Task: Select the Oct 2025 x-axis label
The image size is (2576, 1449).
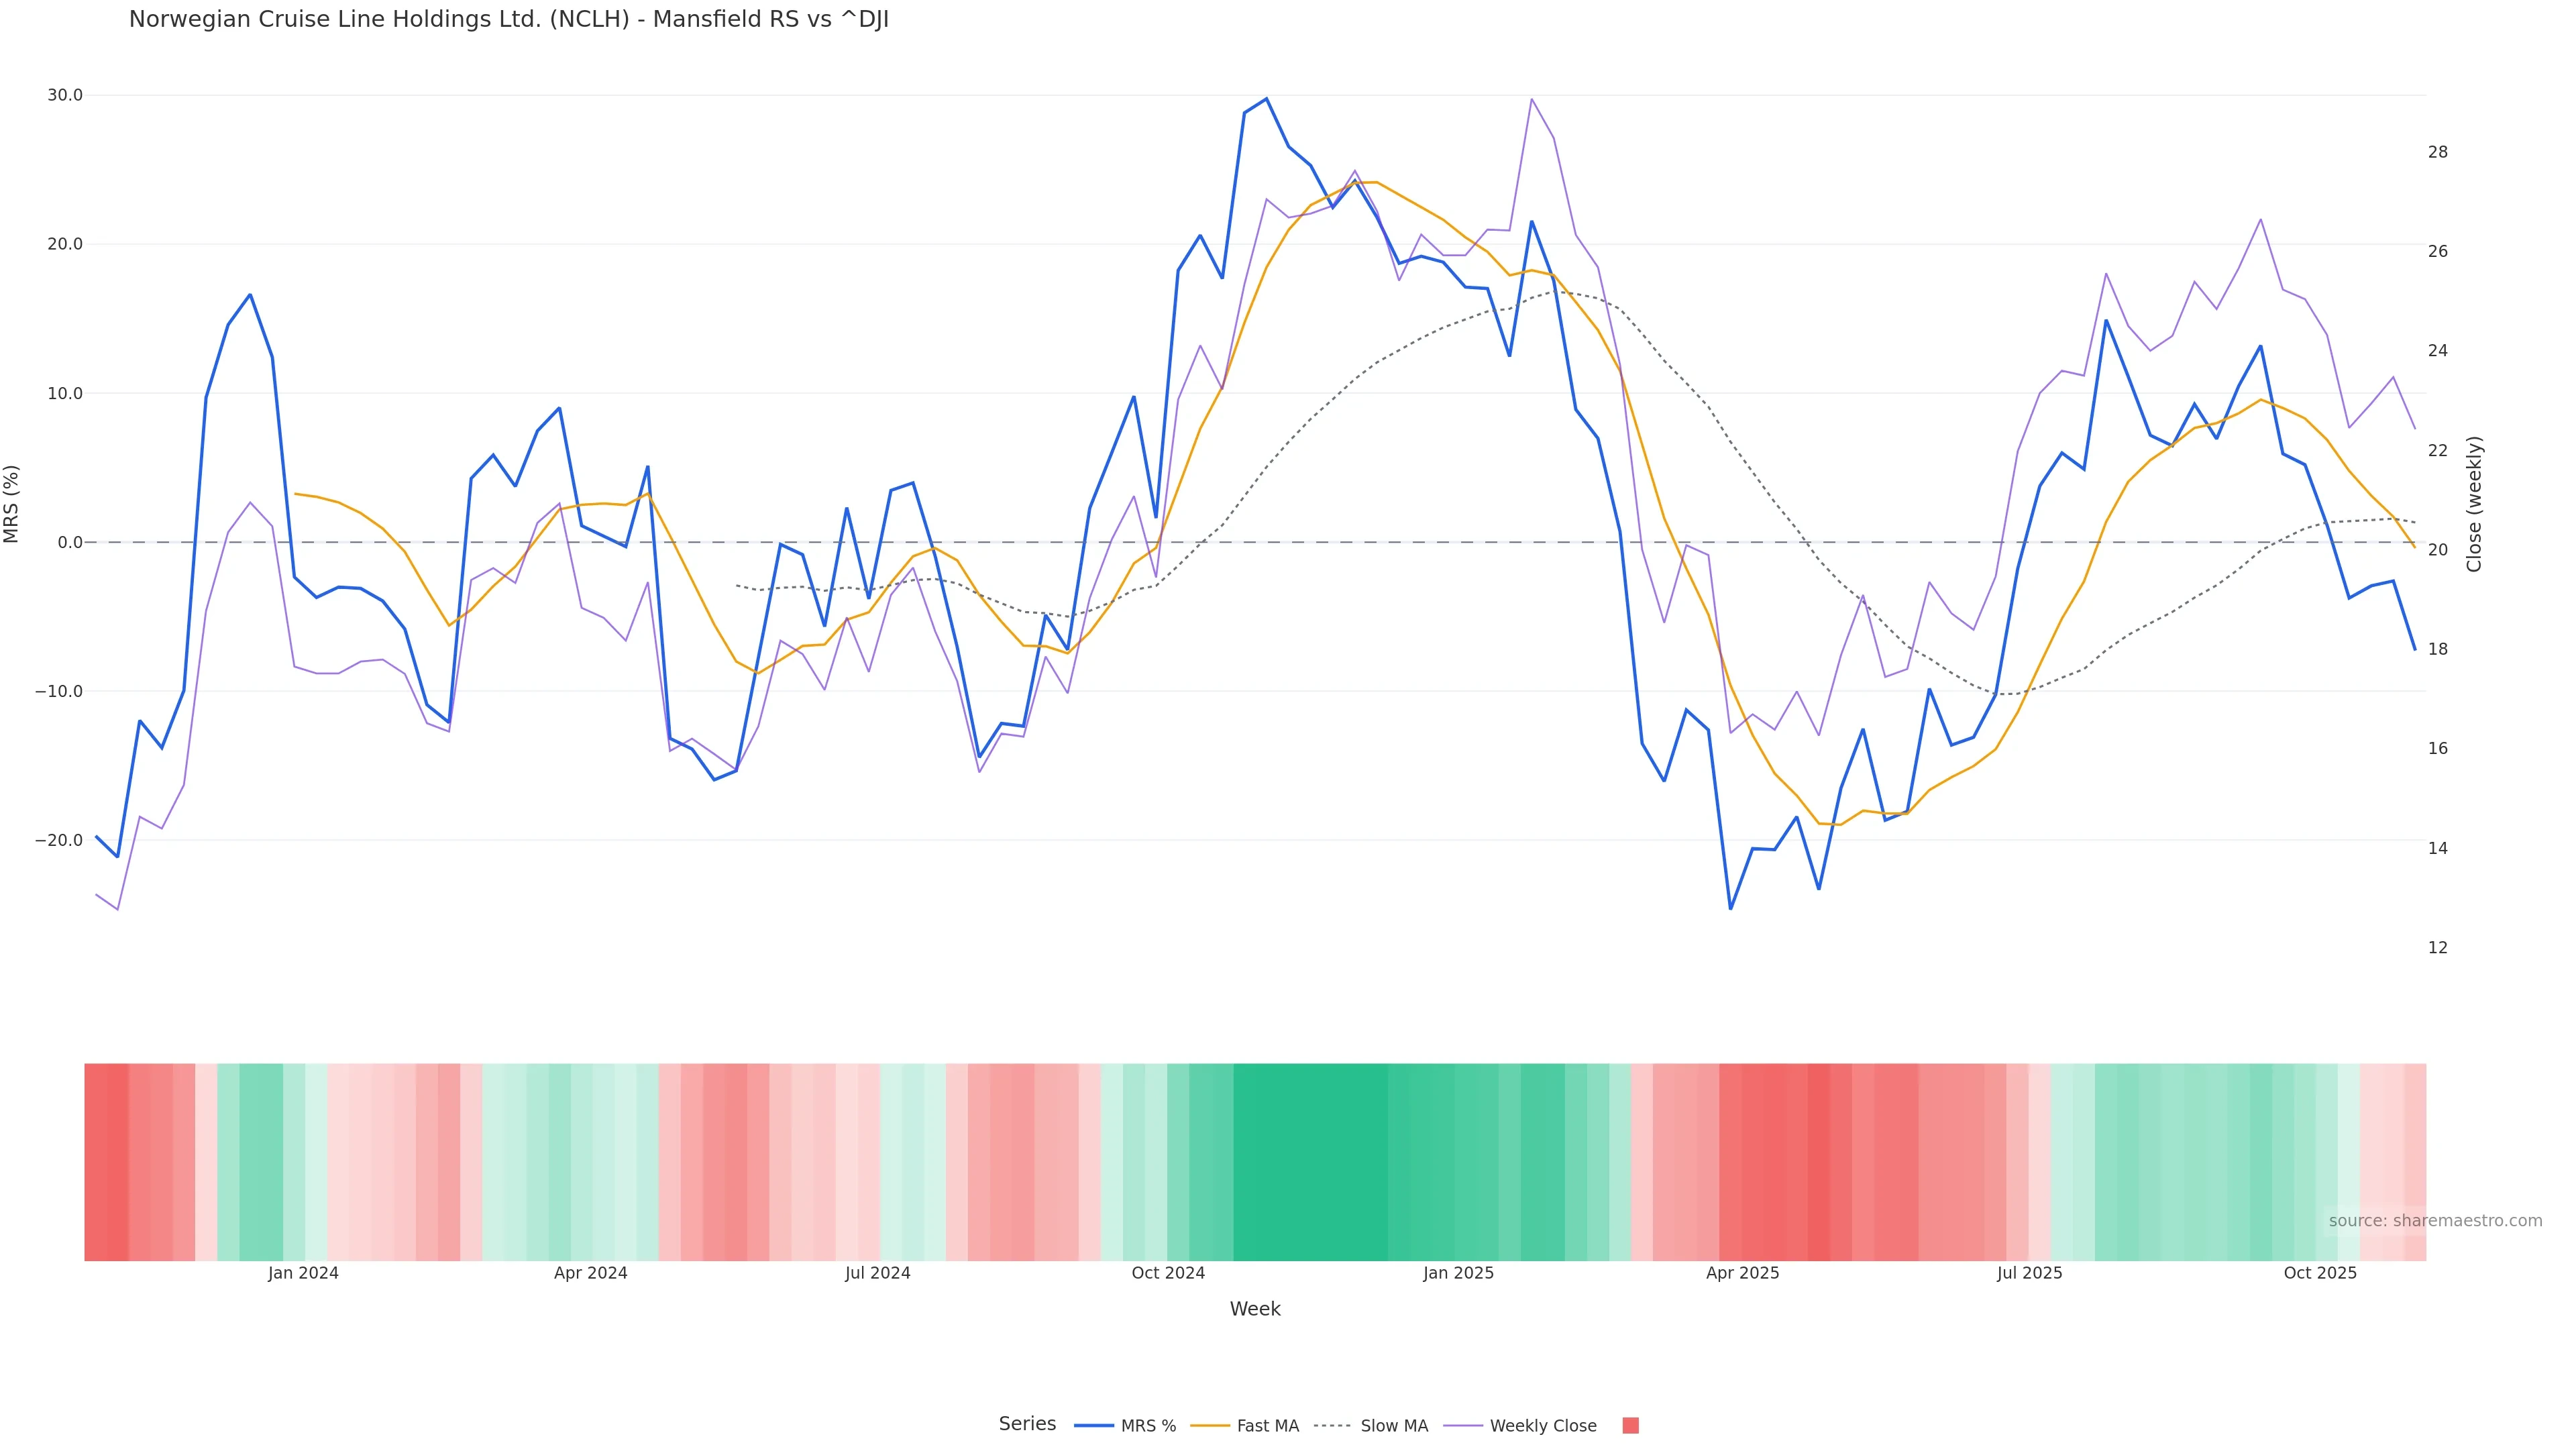Action: point(2320,1273)
